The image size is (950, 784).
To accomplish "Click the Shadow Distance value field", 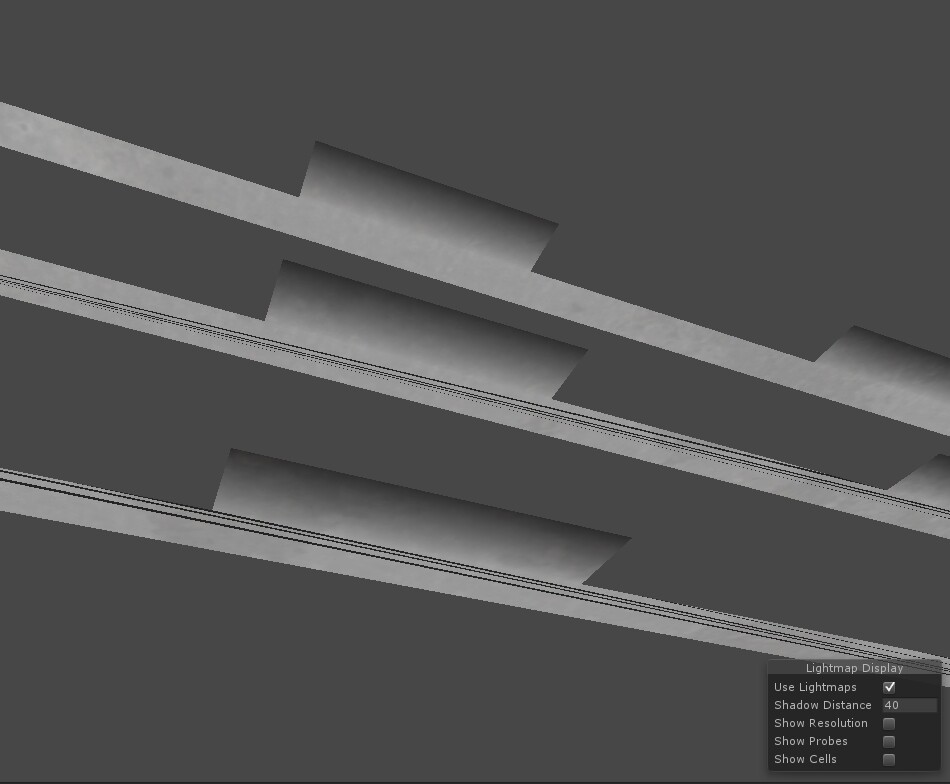I will (909, 705).
